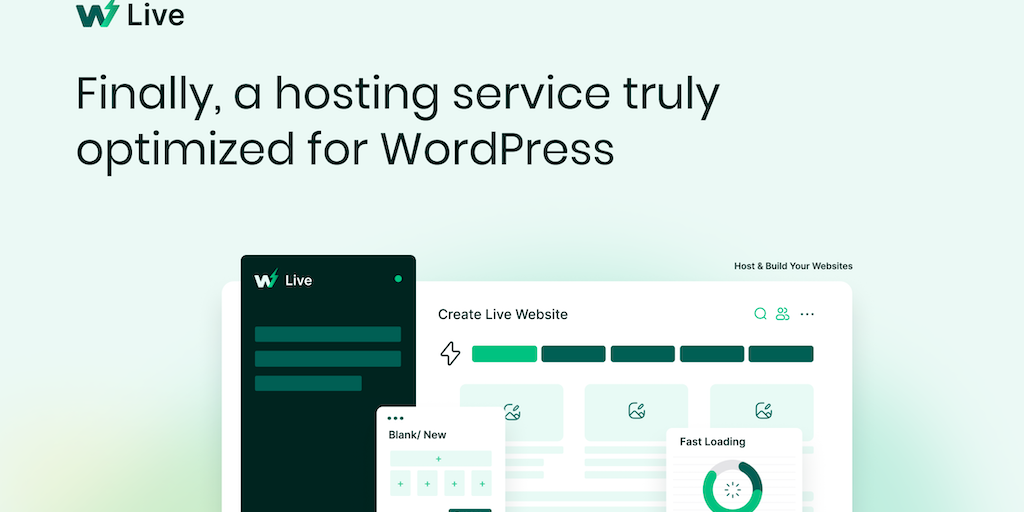Click the "optimized for WordPress" headline line
The height and width of the screenshot is (512, 1024).
pyautogui.click(x=345, y=150)
